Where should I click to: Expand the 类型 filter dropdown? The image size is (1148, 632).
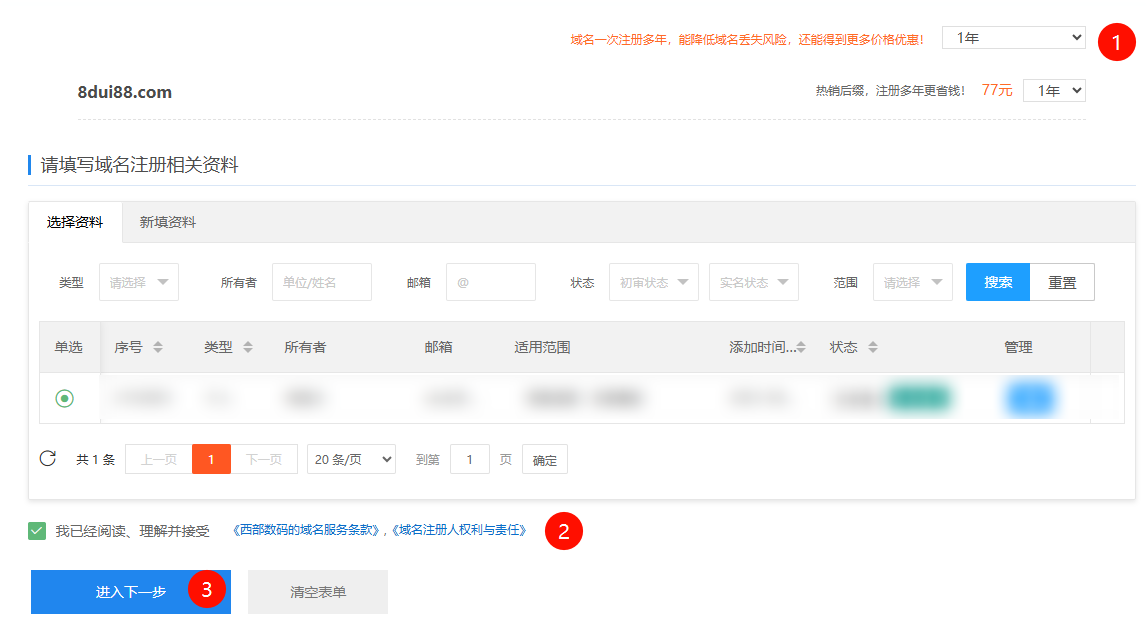[x=138, y=283]
